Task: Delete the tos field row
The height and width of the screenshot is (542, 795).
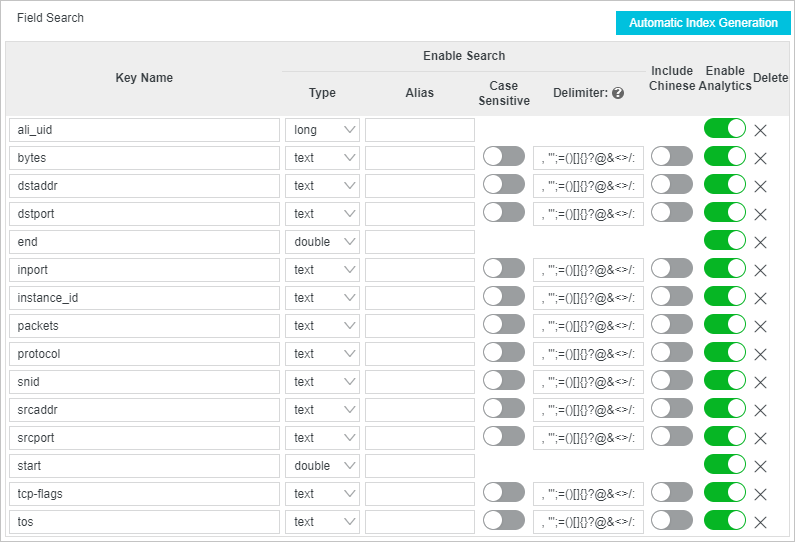Action: pyautogui.click(x=760, y=522)
